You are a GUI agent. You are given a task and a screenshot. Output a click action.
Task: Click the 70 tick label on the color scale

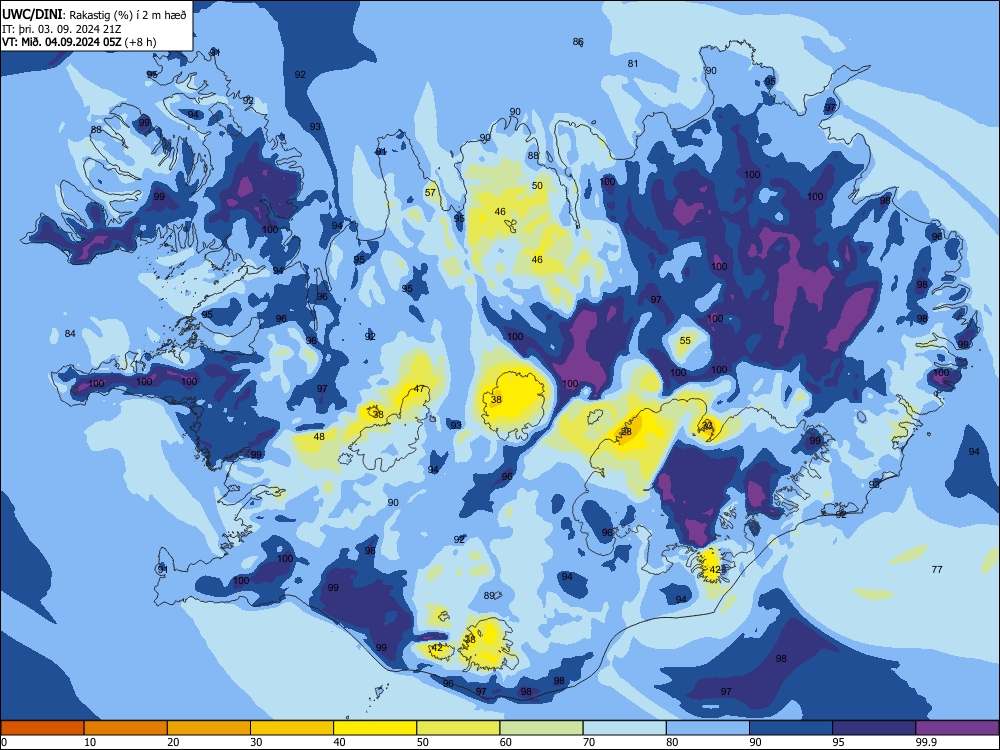coord(589,742)
